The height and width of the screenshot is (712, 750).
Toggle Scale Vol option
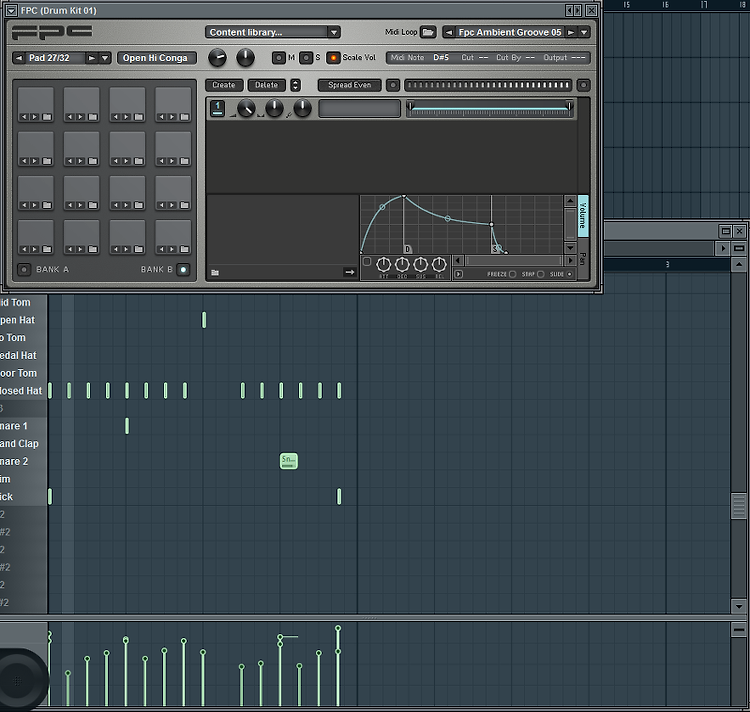point(333,58)
